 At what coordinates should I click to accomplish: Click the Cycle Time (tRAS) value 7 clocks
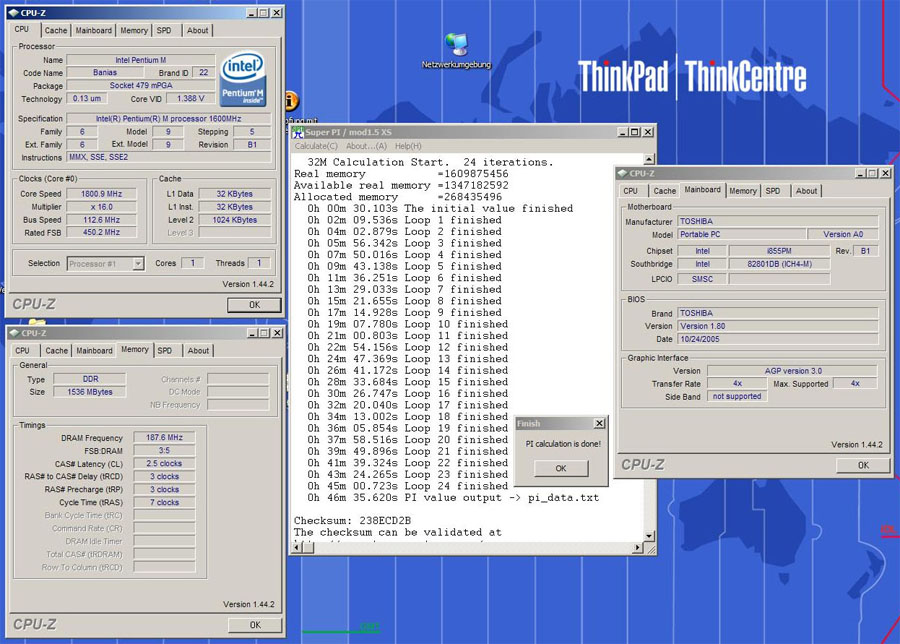(164, 502)
